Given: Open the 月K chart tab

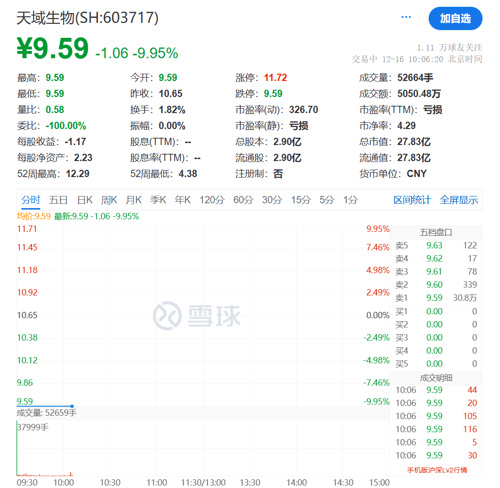Looking at the screenshot, I should point(133,200).
